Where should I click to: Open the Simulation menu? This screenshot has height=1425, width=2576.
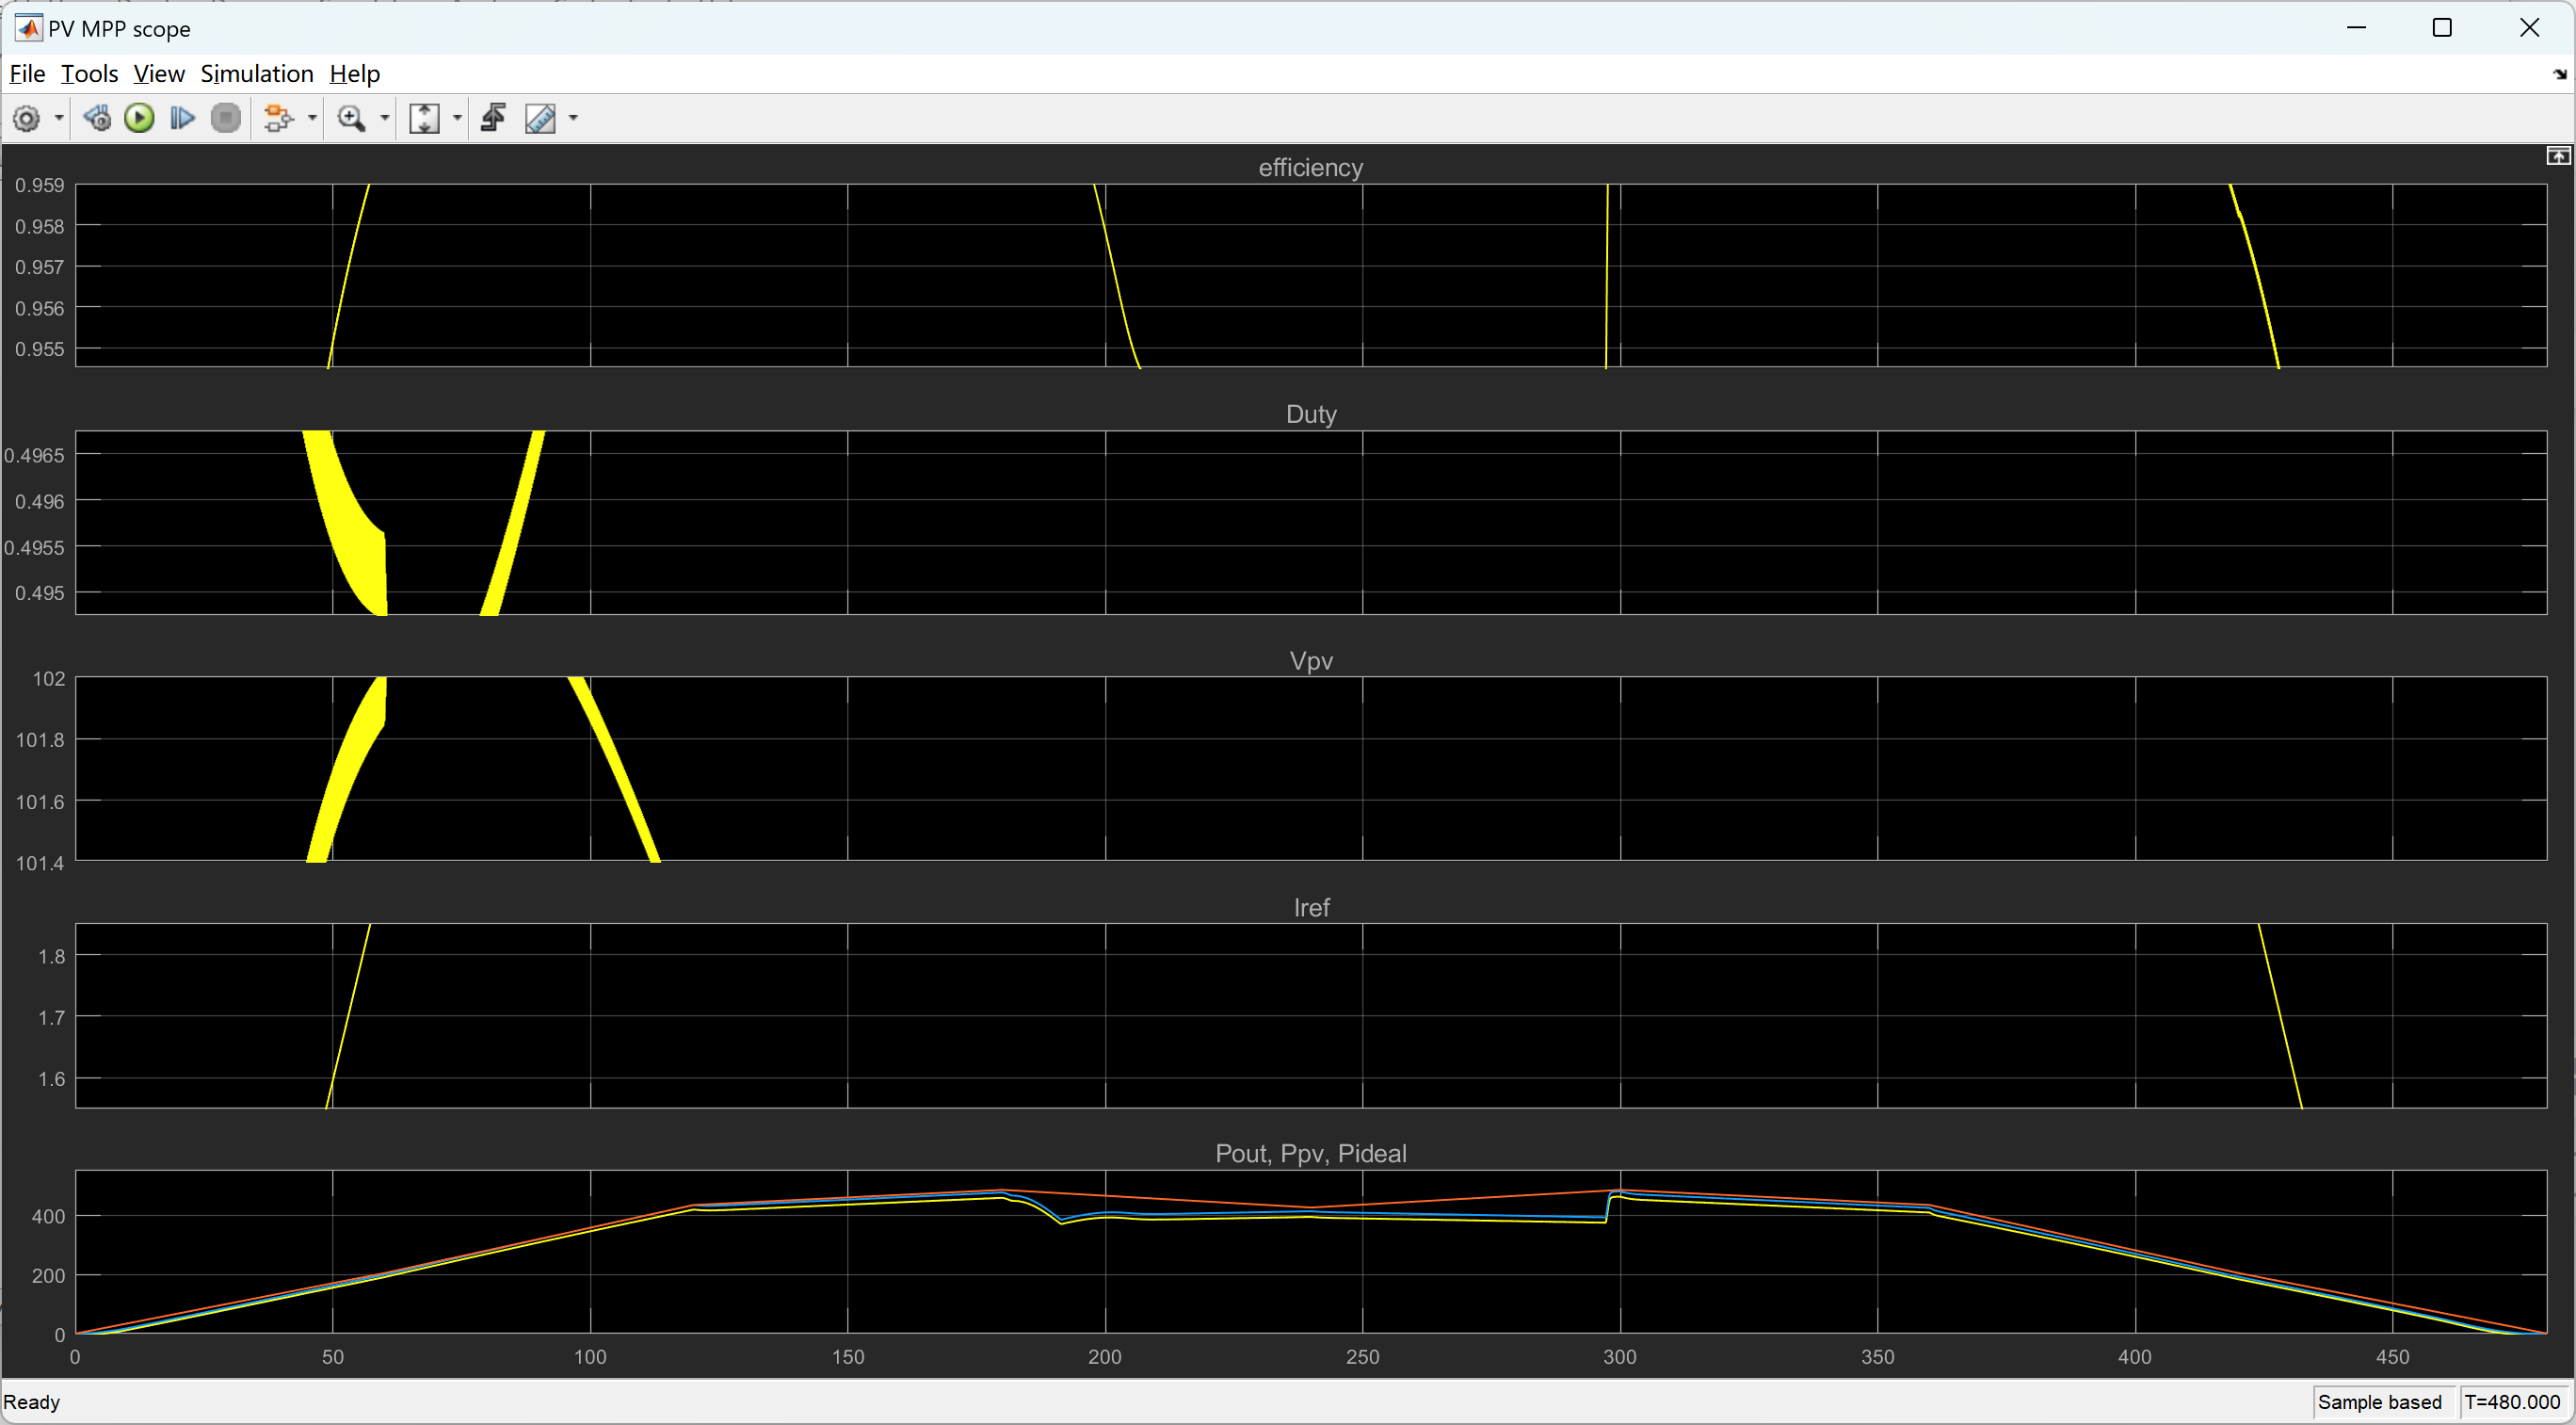(254, 72)
